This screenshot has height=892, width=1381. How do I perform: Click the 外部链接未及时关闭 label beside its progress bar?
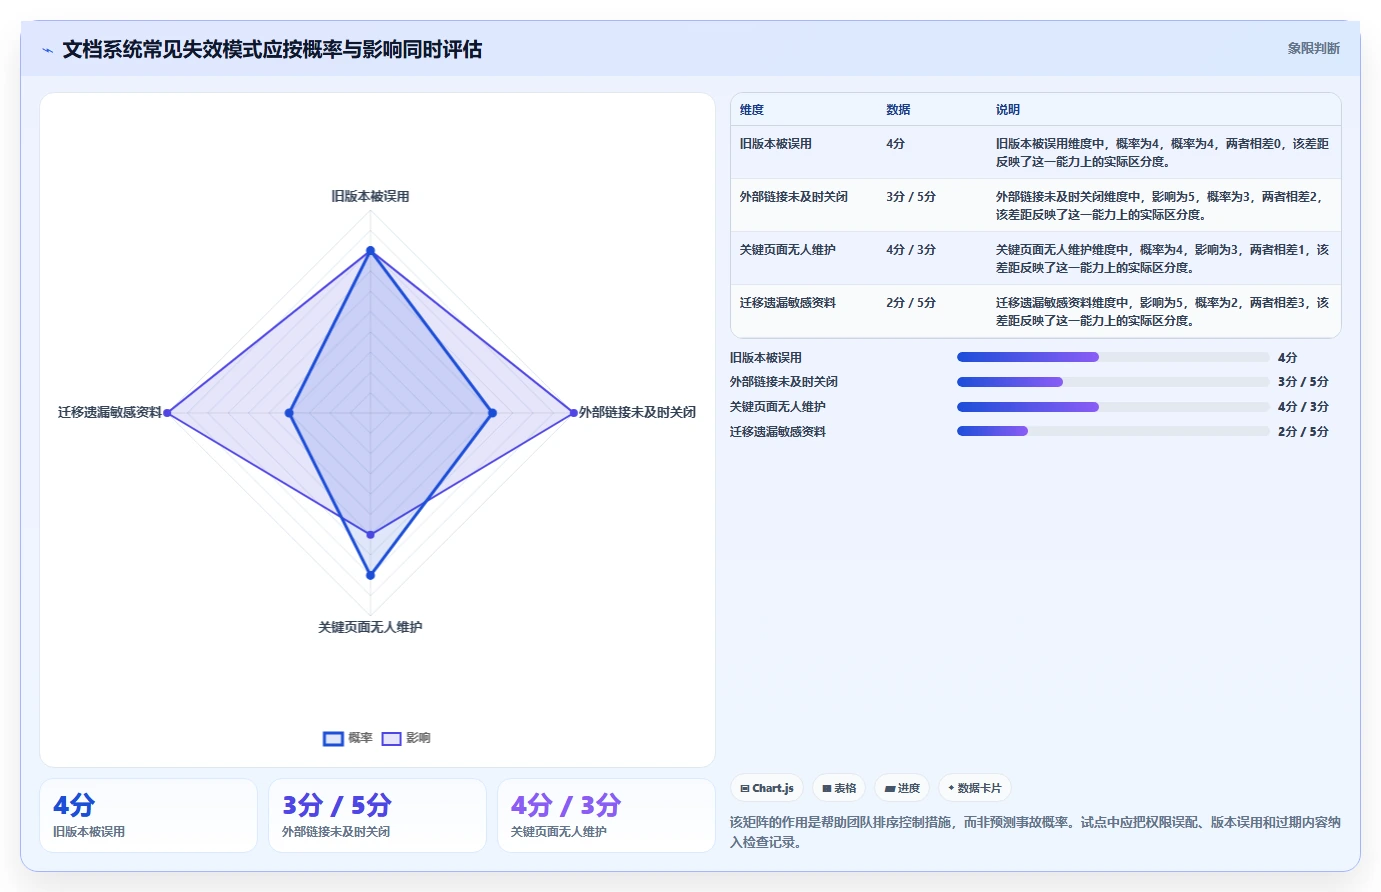(784, 382)
